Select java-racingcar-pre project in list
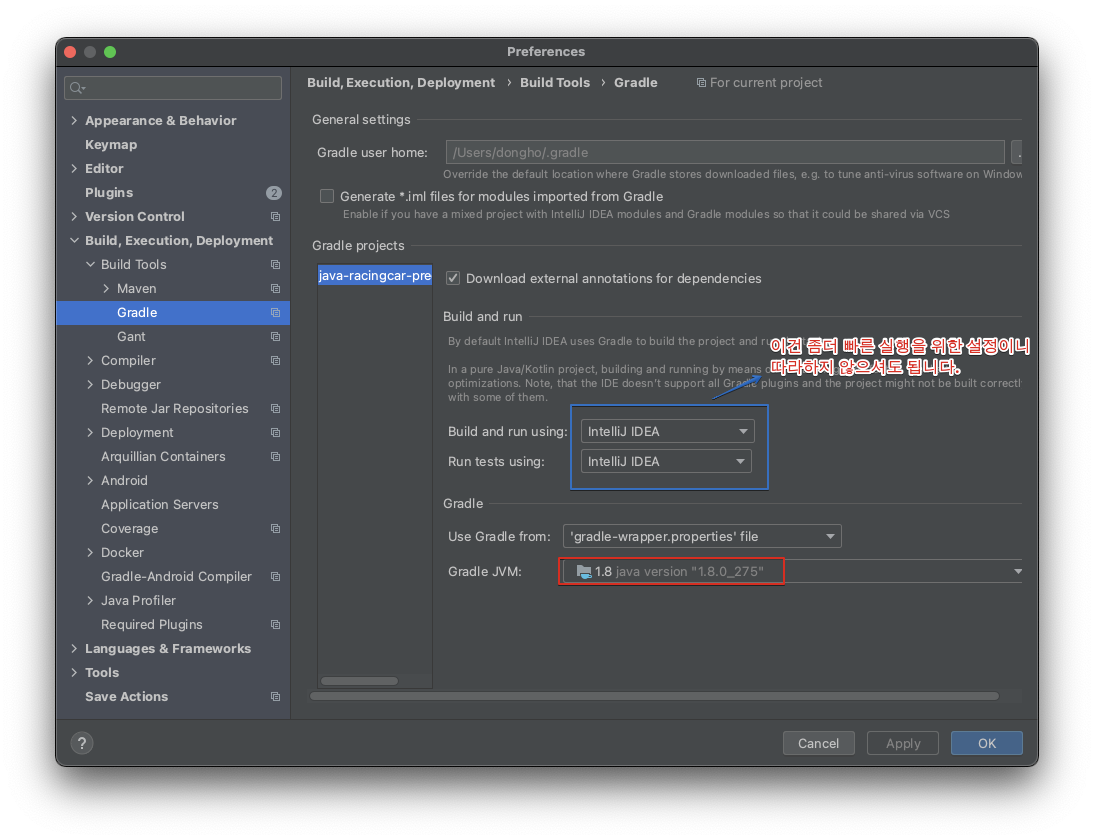 (x=375, y=276)
